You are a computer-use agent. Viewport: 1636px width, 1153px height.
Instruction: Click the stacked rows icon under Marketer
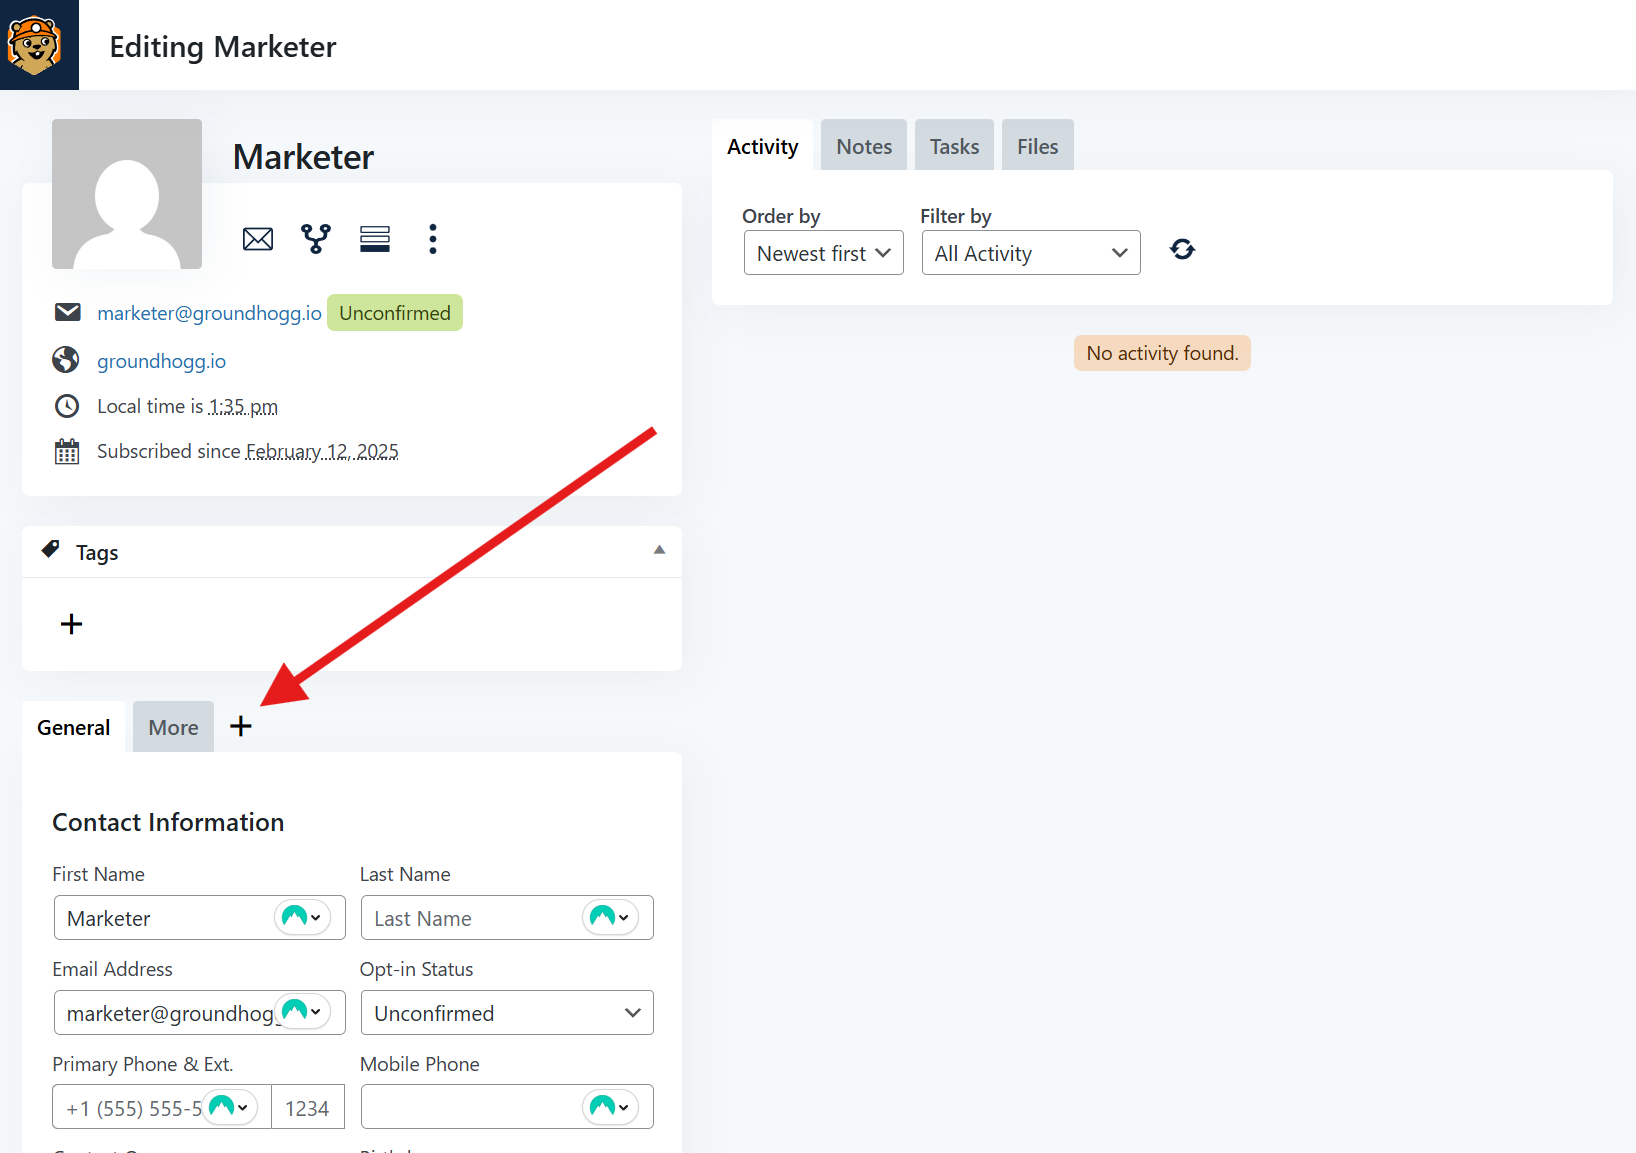click(375, 238)
